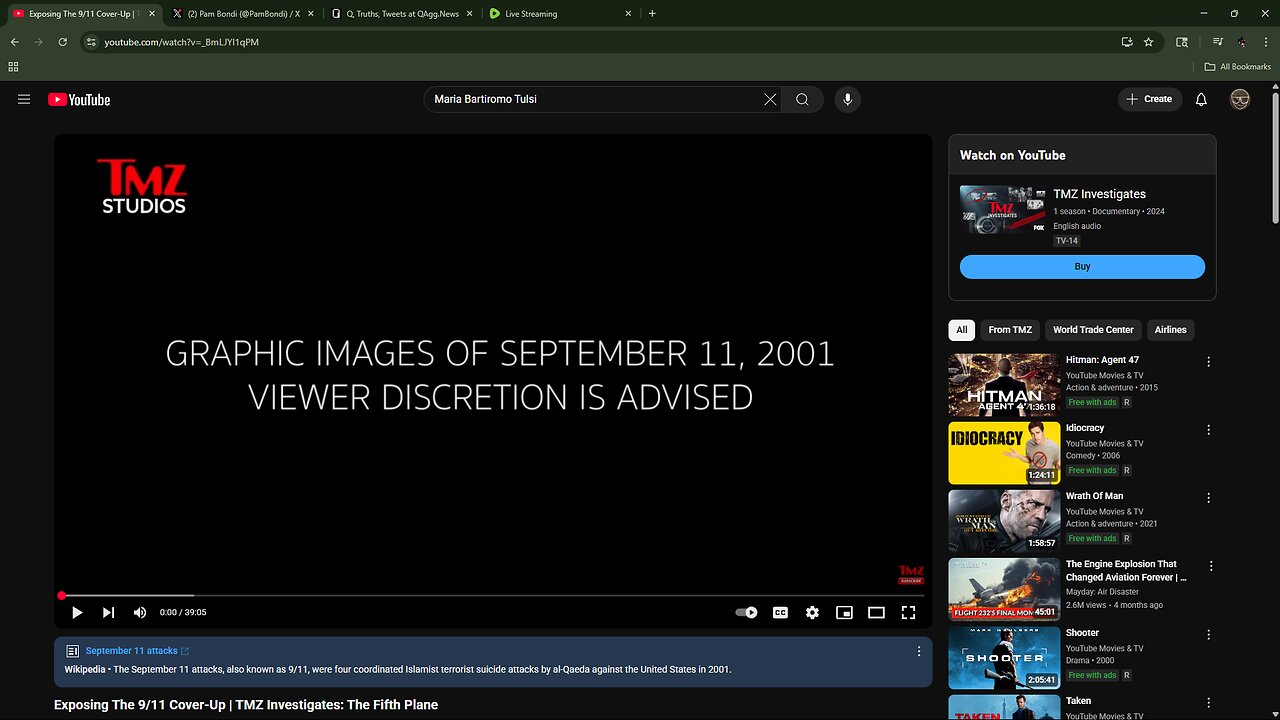Click the magnifier search button
The width and height of the screenshot is (1280, 720).
802,99
